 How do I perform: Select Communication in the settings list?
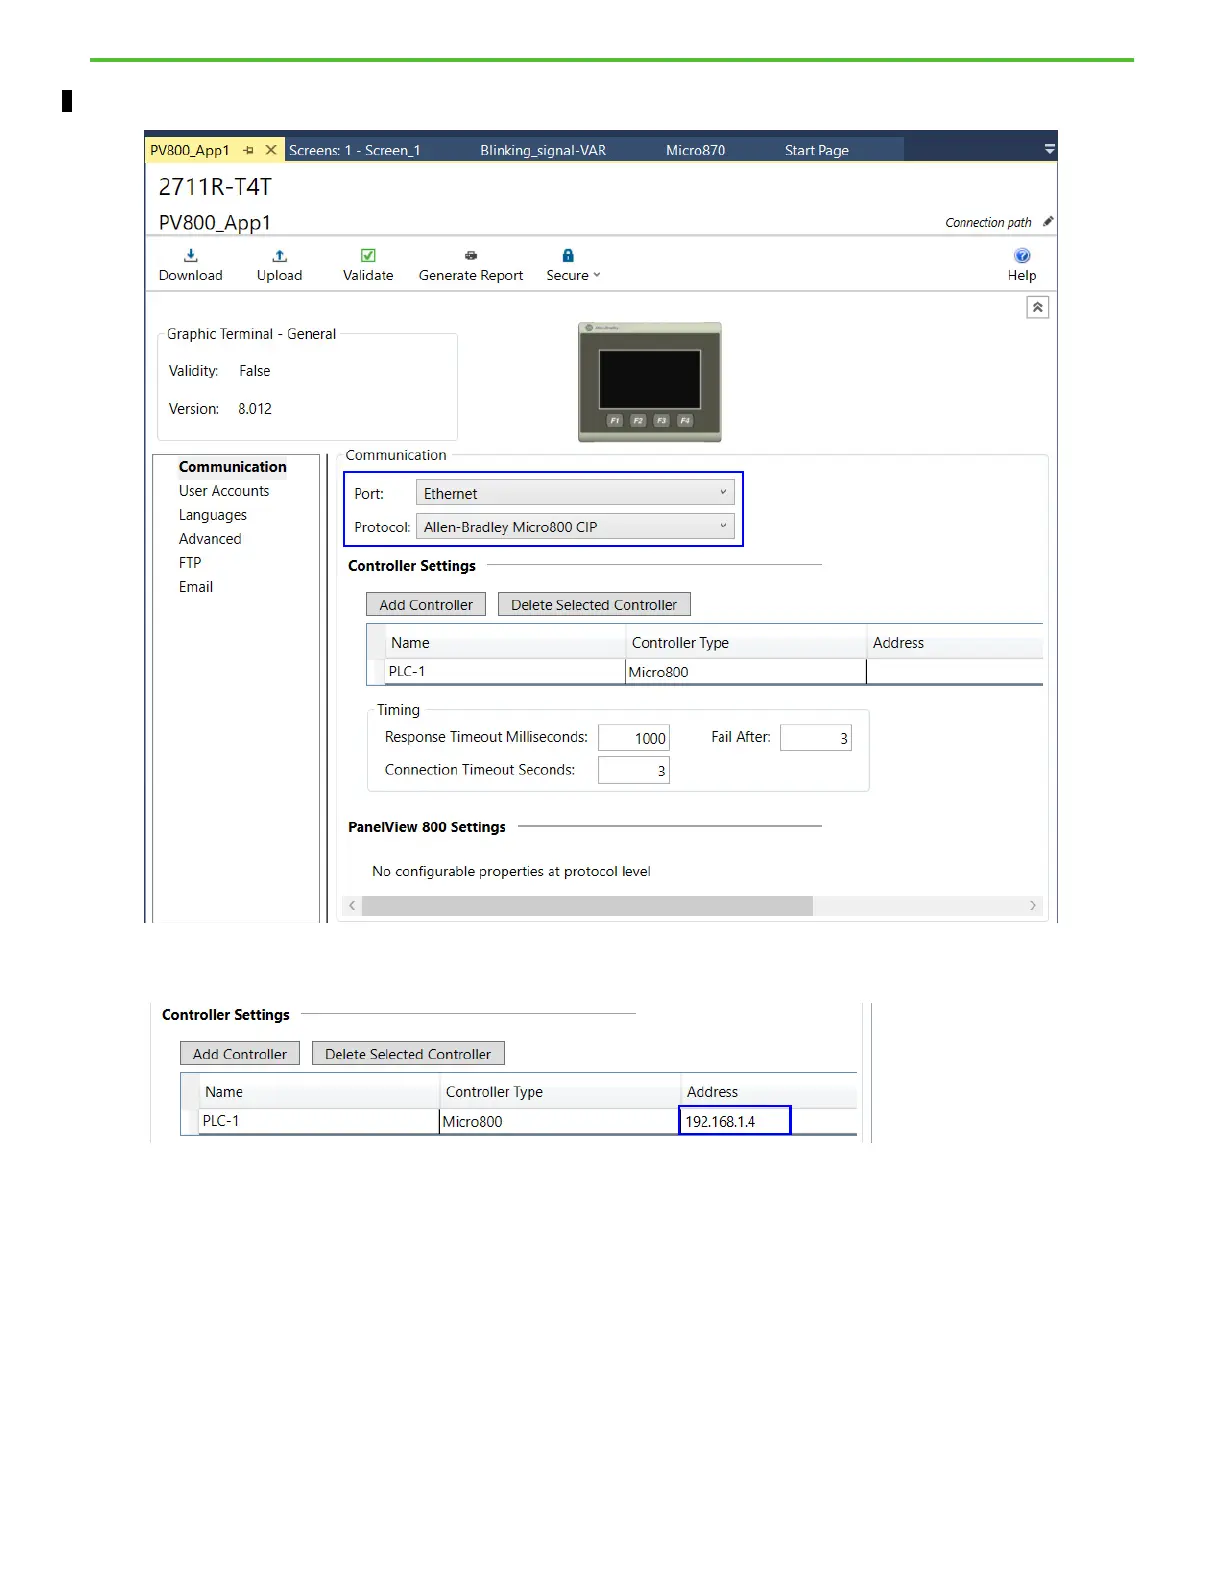click(x=233, y=467)
